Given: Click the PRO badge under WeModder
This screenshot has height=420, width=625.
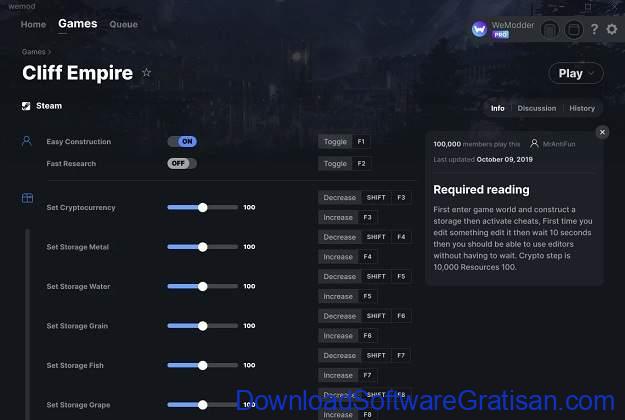Looking at the screenshot, I should click(500, 35).
